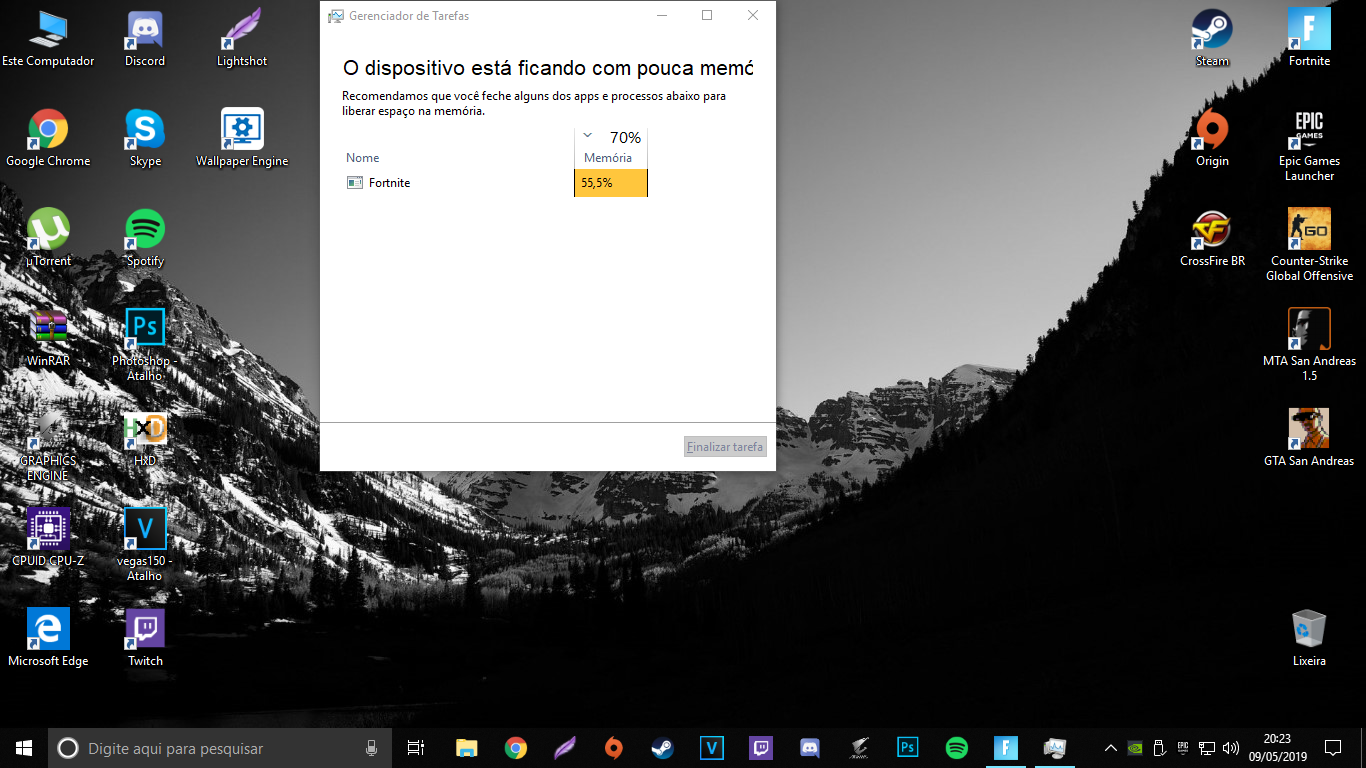Select the Steam desktop icon
Screen dimensions: 1366x768
[1212, 38]
